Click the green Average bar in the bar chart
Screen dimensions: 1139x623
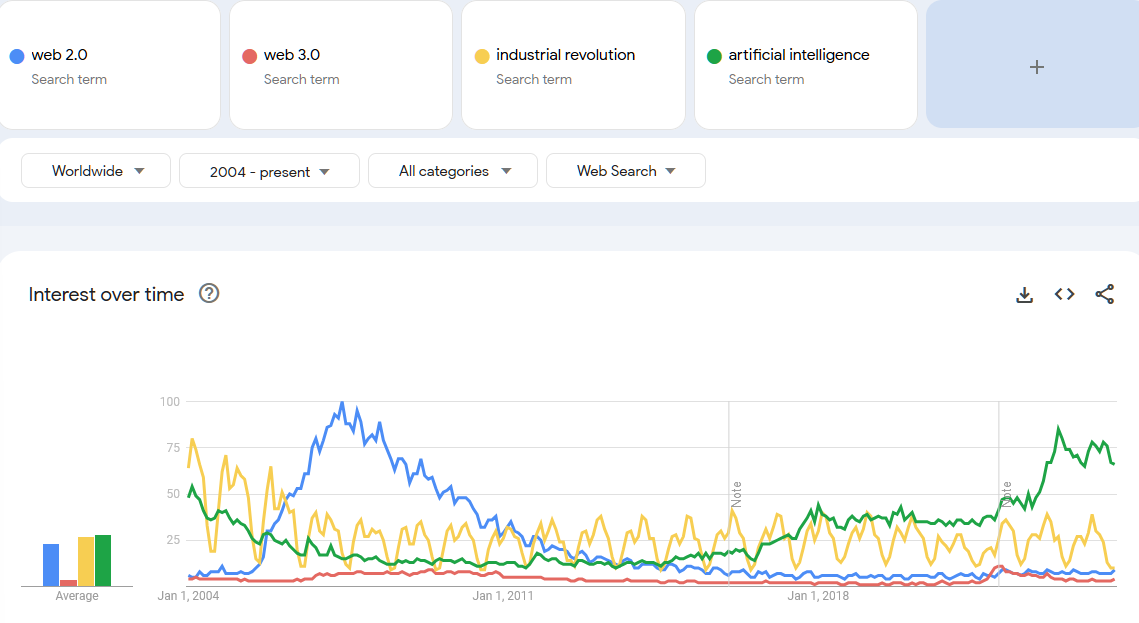click(x=103, y=561)
